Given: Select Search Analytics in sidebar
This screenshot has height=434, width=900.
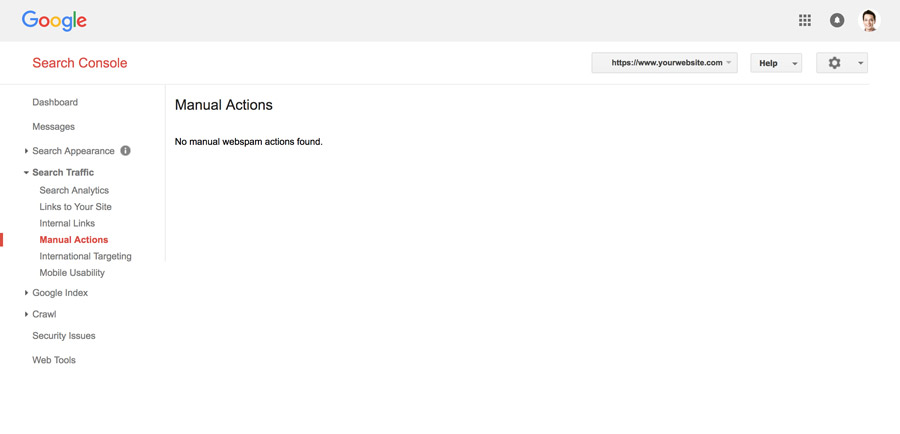Looking at the screenshot, I should click(x=74, y=190).
